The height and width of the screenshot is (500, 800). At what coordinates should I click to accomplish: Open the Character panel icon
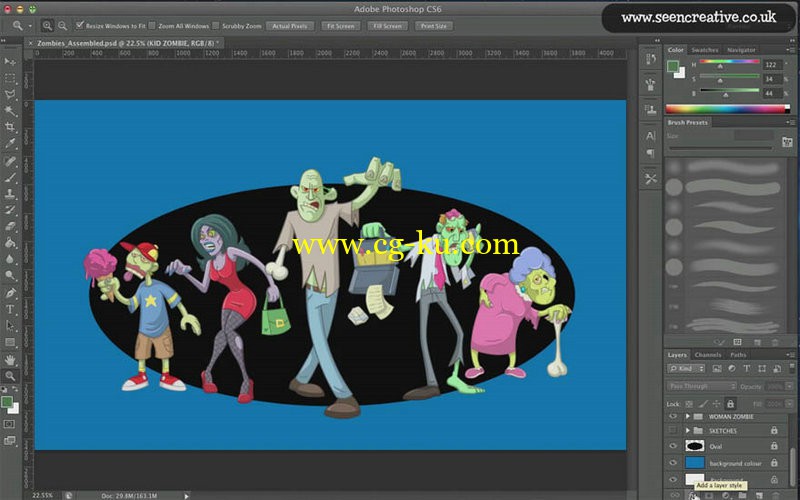click(651, 136)
